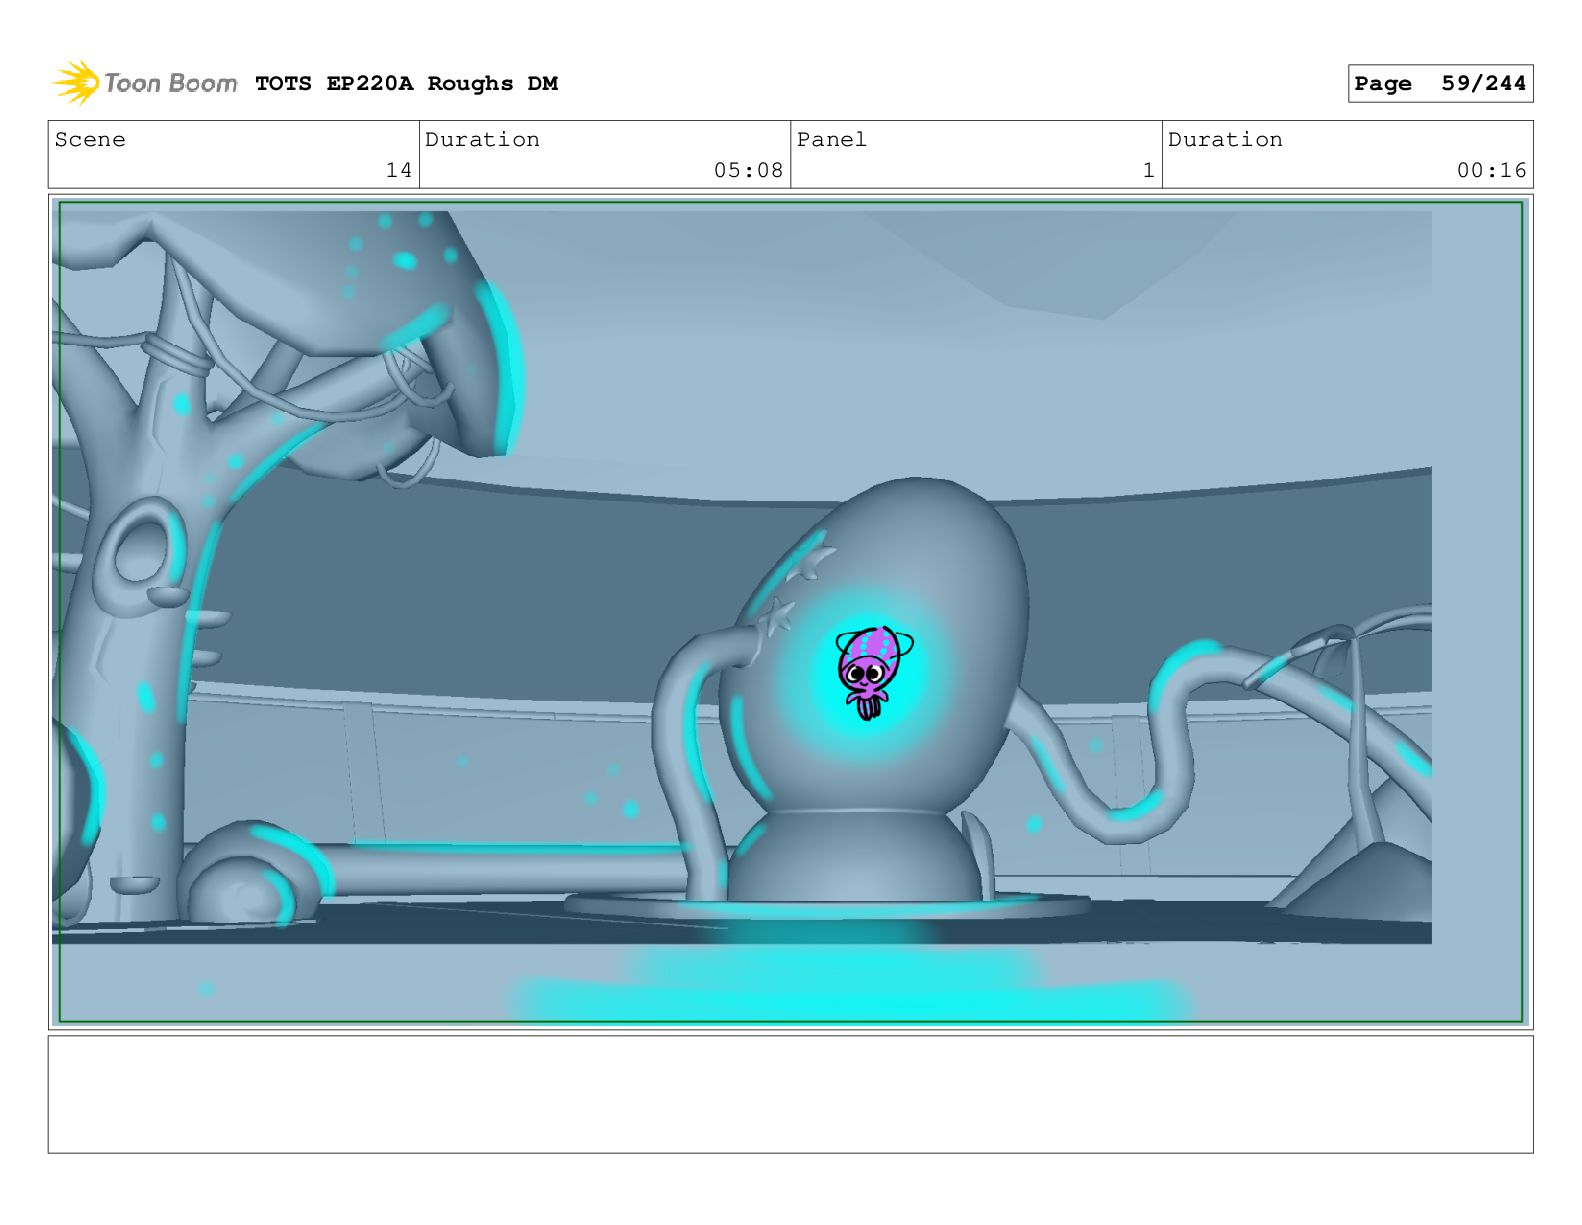Click the 'Page 59/244' box
The height and width of the screenshot is (1225, 1582).
point(1440,84)
